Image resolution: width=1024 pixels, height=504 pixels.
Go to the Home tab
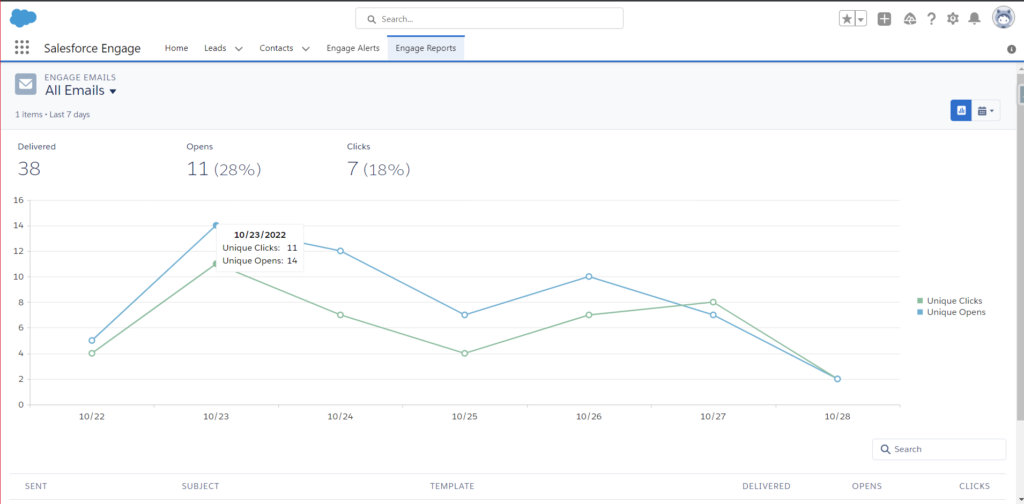(x=176, y=48)
